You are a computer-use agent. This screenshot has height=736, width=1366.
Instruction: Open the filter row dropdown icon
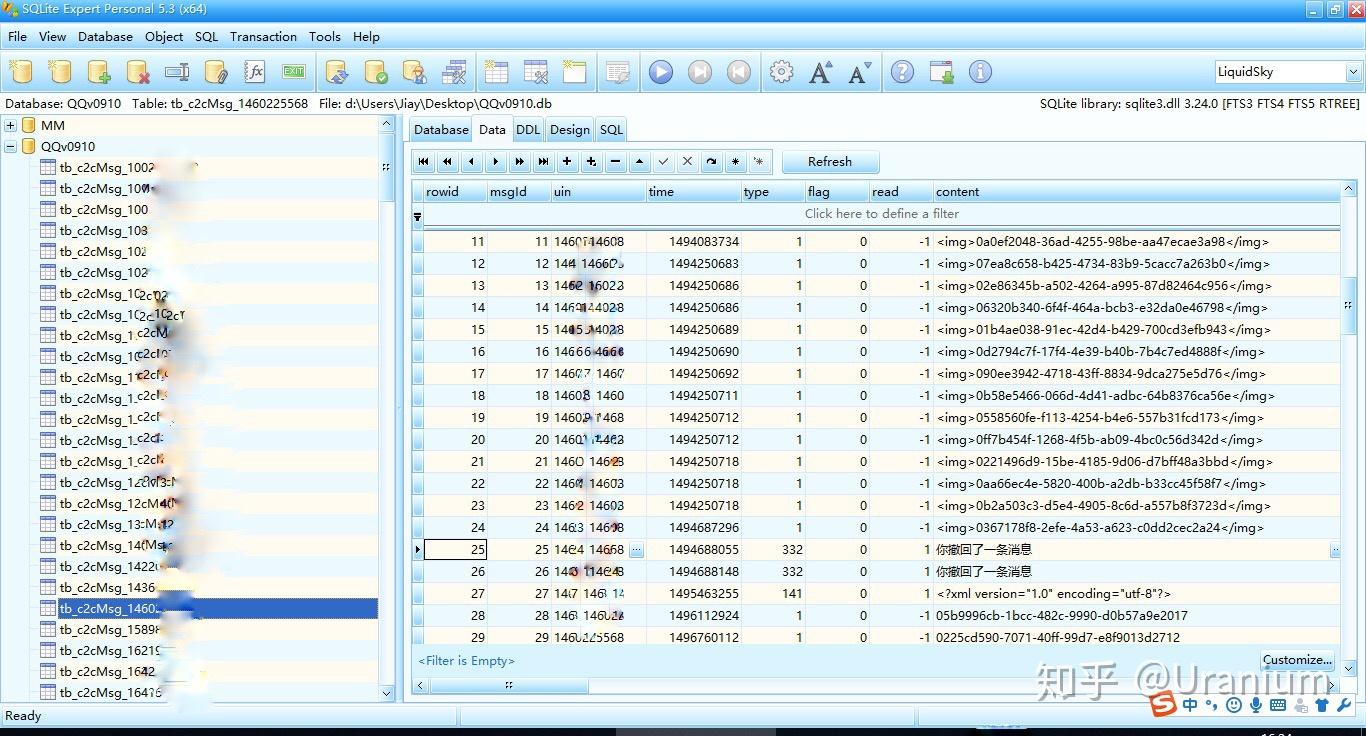[x=417, y=216]
